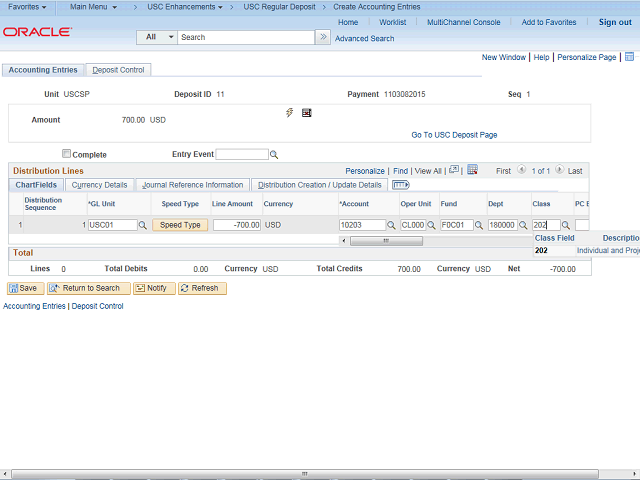Click the zoom distribution lines grid icon
Screen dimensions: 640x480
[x=454, y=170]
